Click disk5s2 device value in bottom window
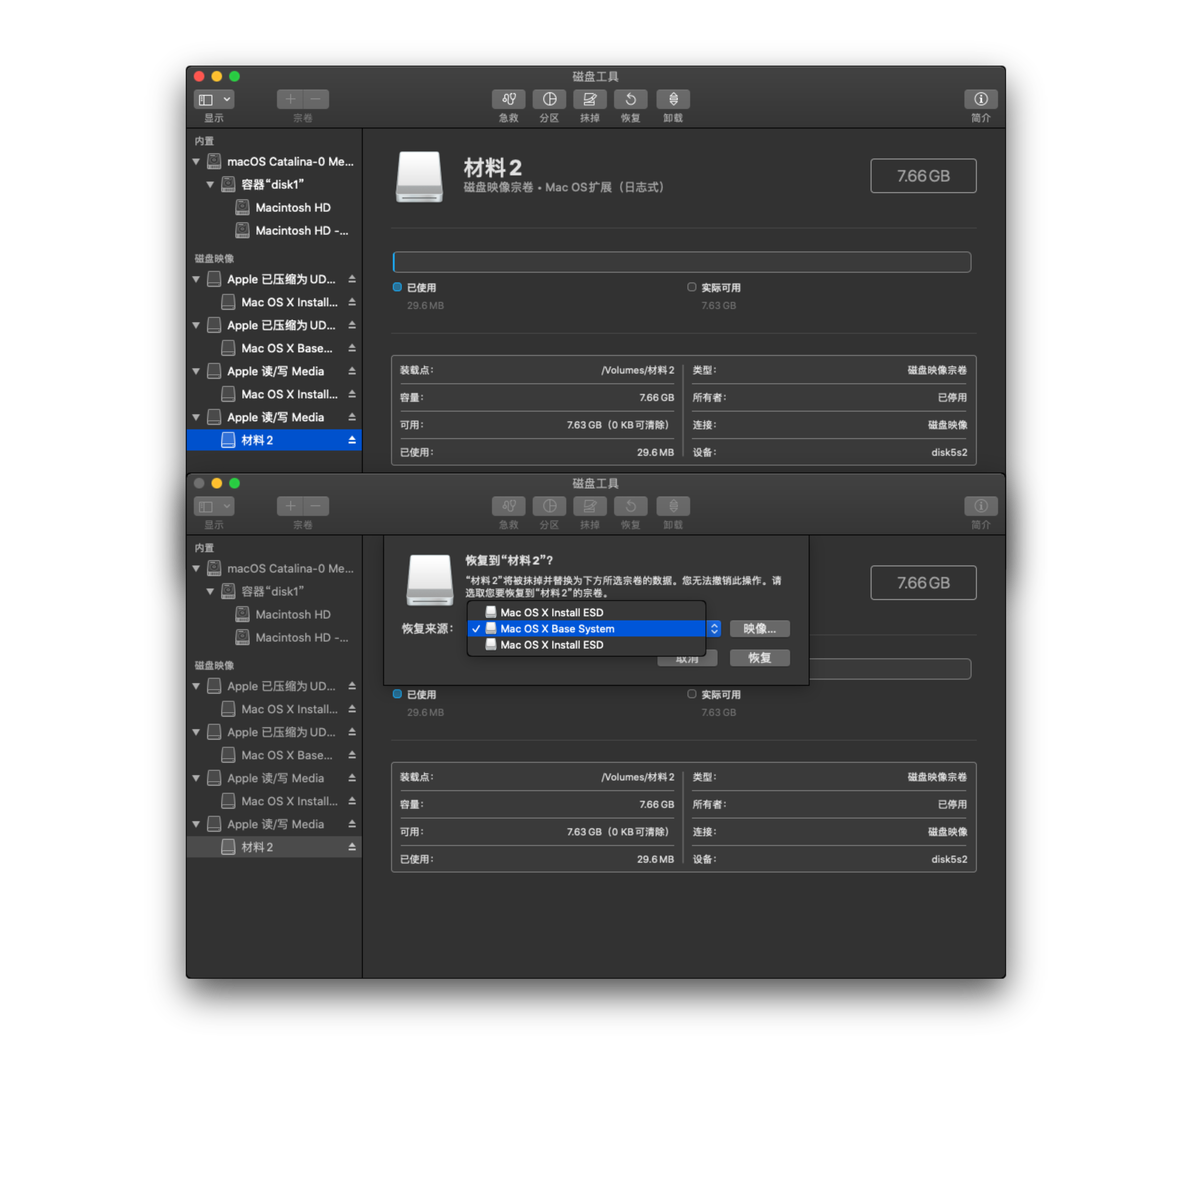Image resolution: width=1192 pixels, height=1192 pixels. point(949,859)
